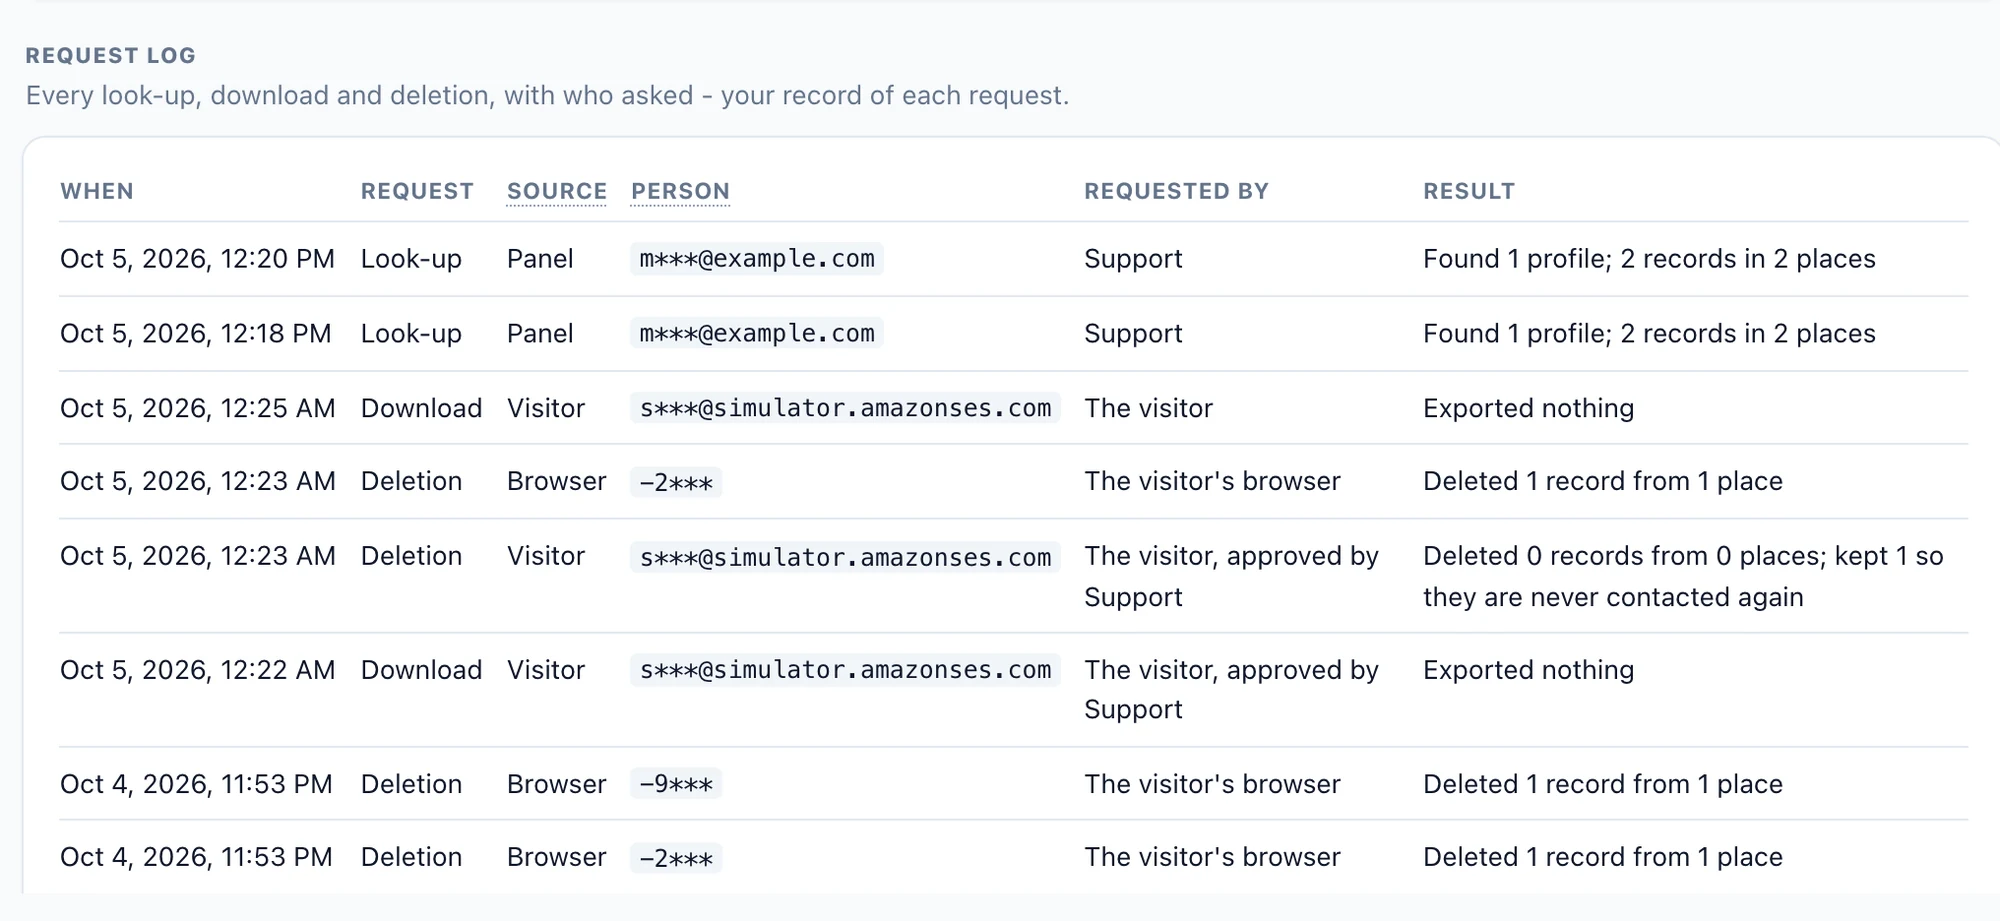Viewport: 2000px width, 921px height.
Task: Click "The visitor's browser" in the -9*** row
Action: tap(1212, 784)
